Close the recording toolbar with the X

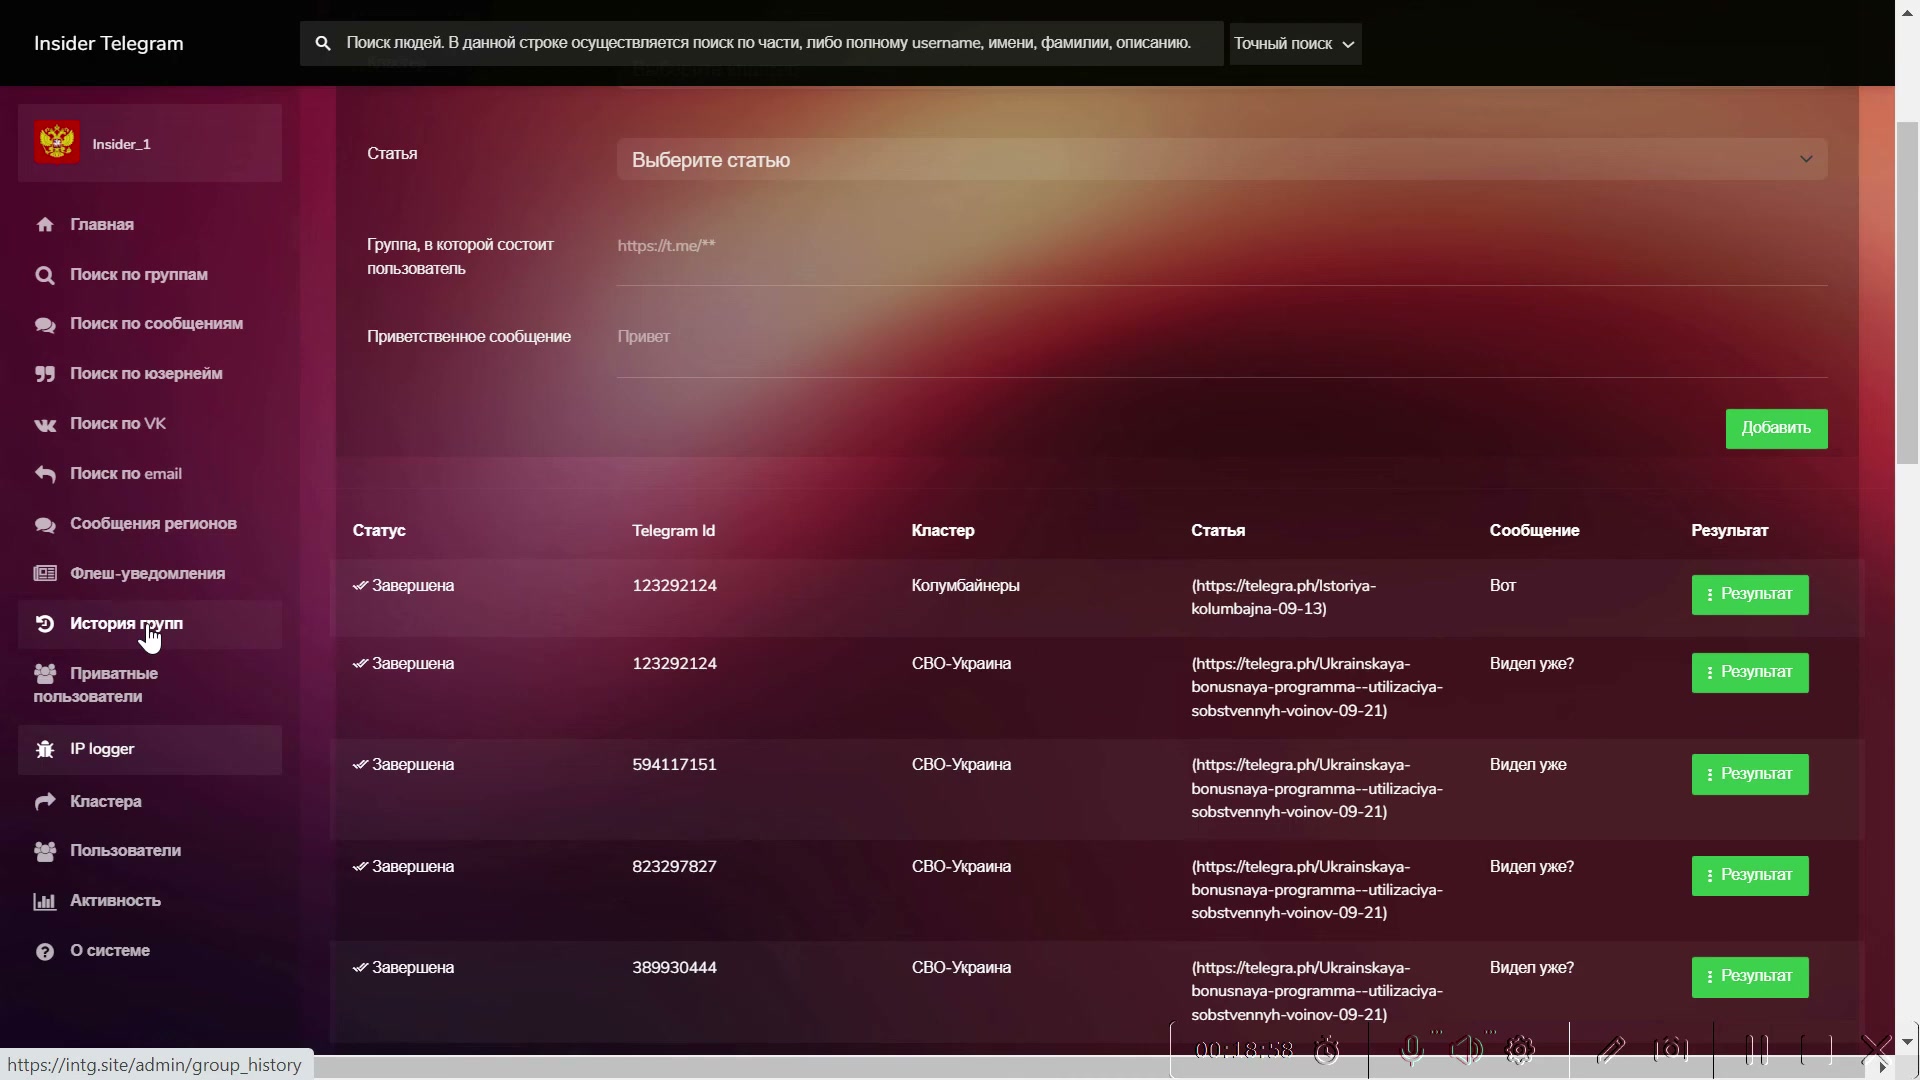pos(1876,1048)
